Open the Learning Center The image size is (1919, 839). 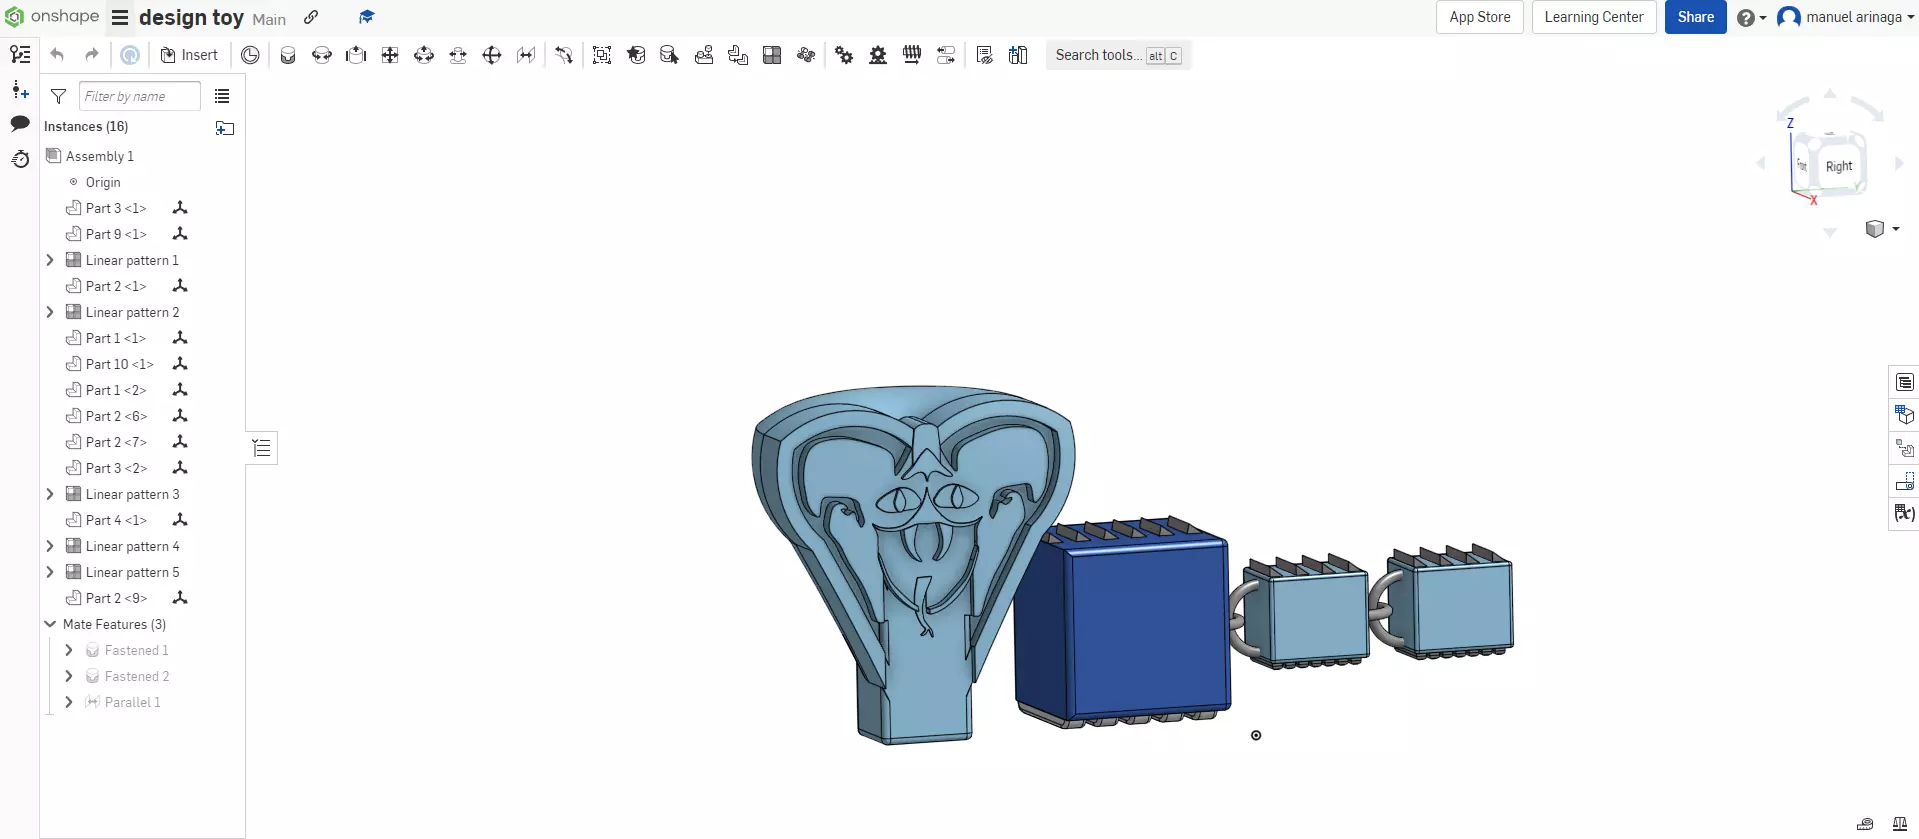point(1594,17)
